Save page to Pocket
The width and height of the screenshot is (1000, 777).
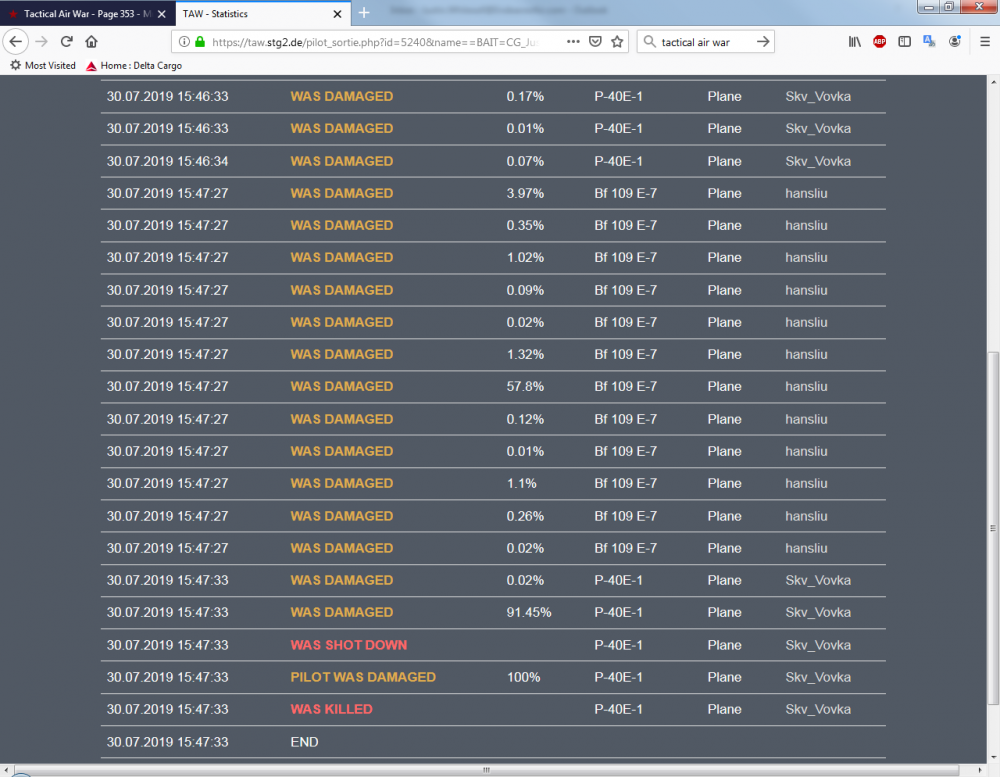point(595,42)
